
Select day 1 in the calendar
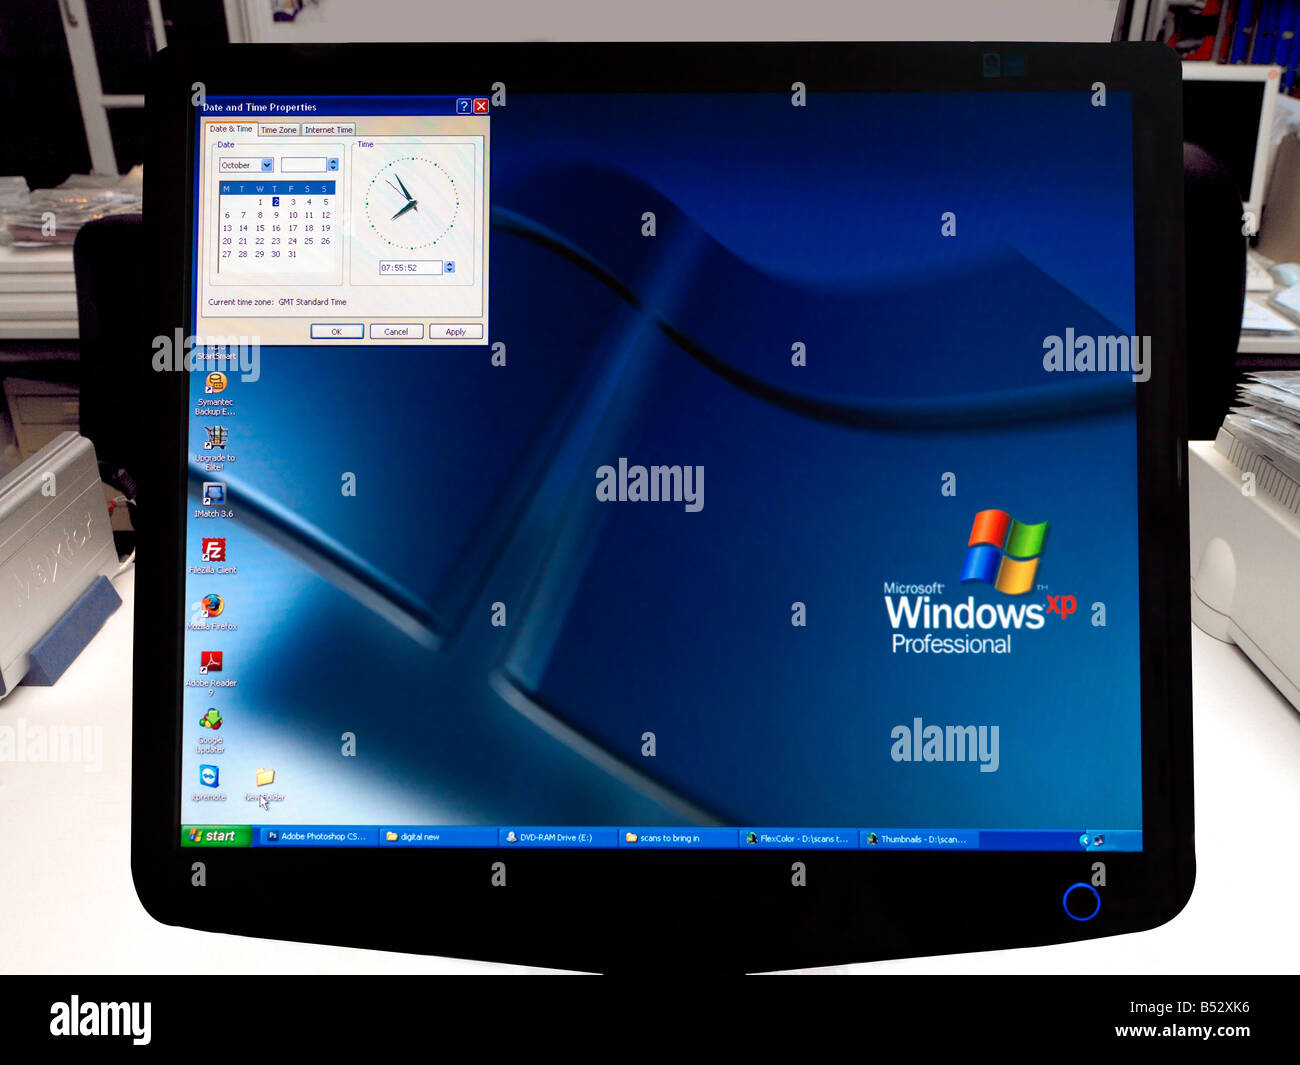click(260, 202)
